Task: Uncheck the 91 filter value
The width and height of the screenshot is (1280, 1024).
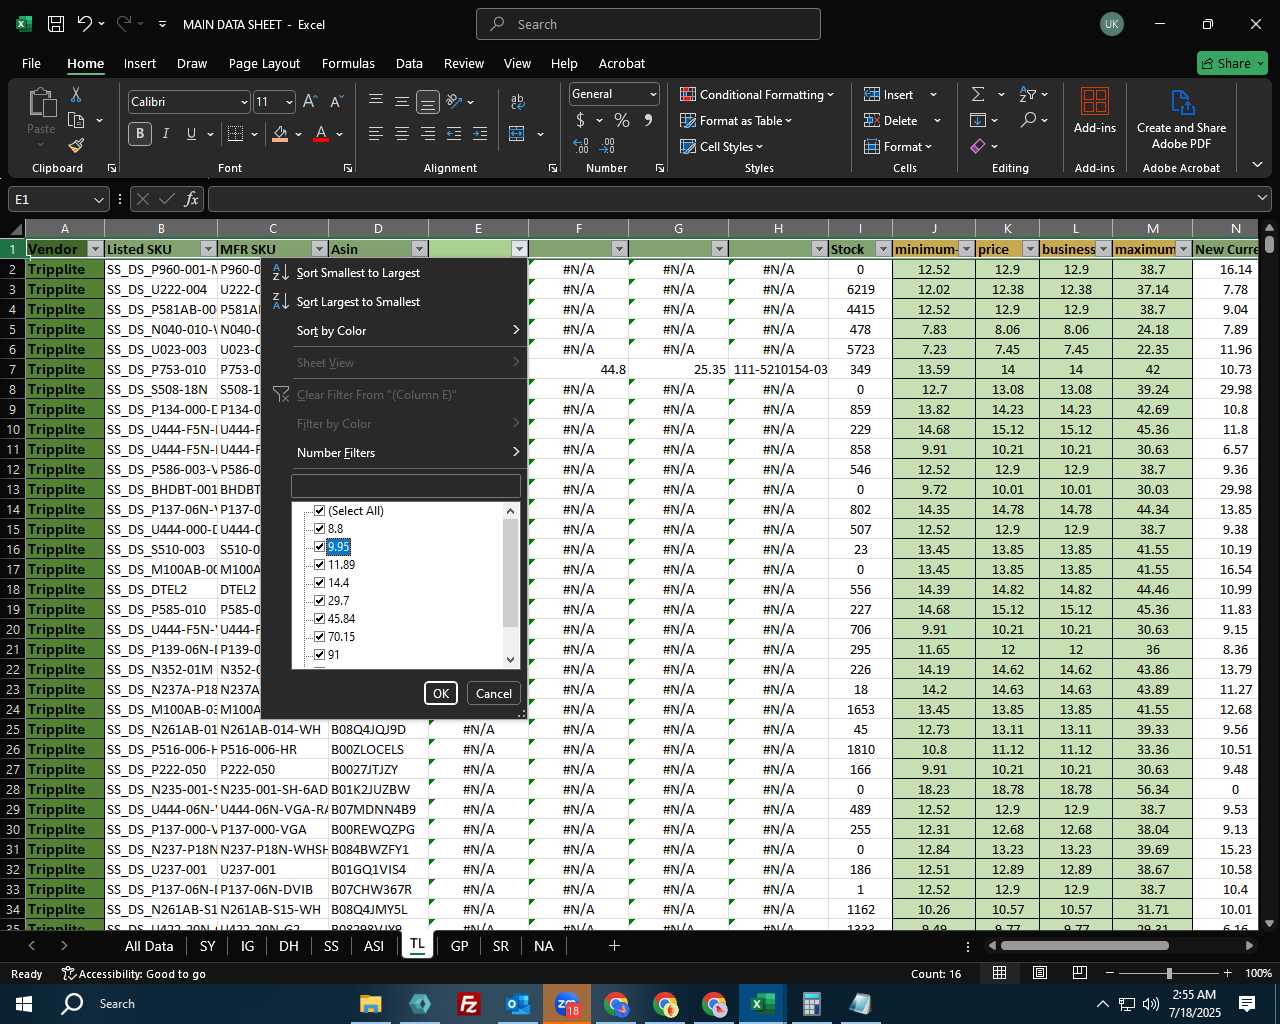Action: 320,654
